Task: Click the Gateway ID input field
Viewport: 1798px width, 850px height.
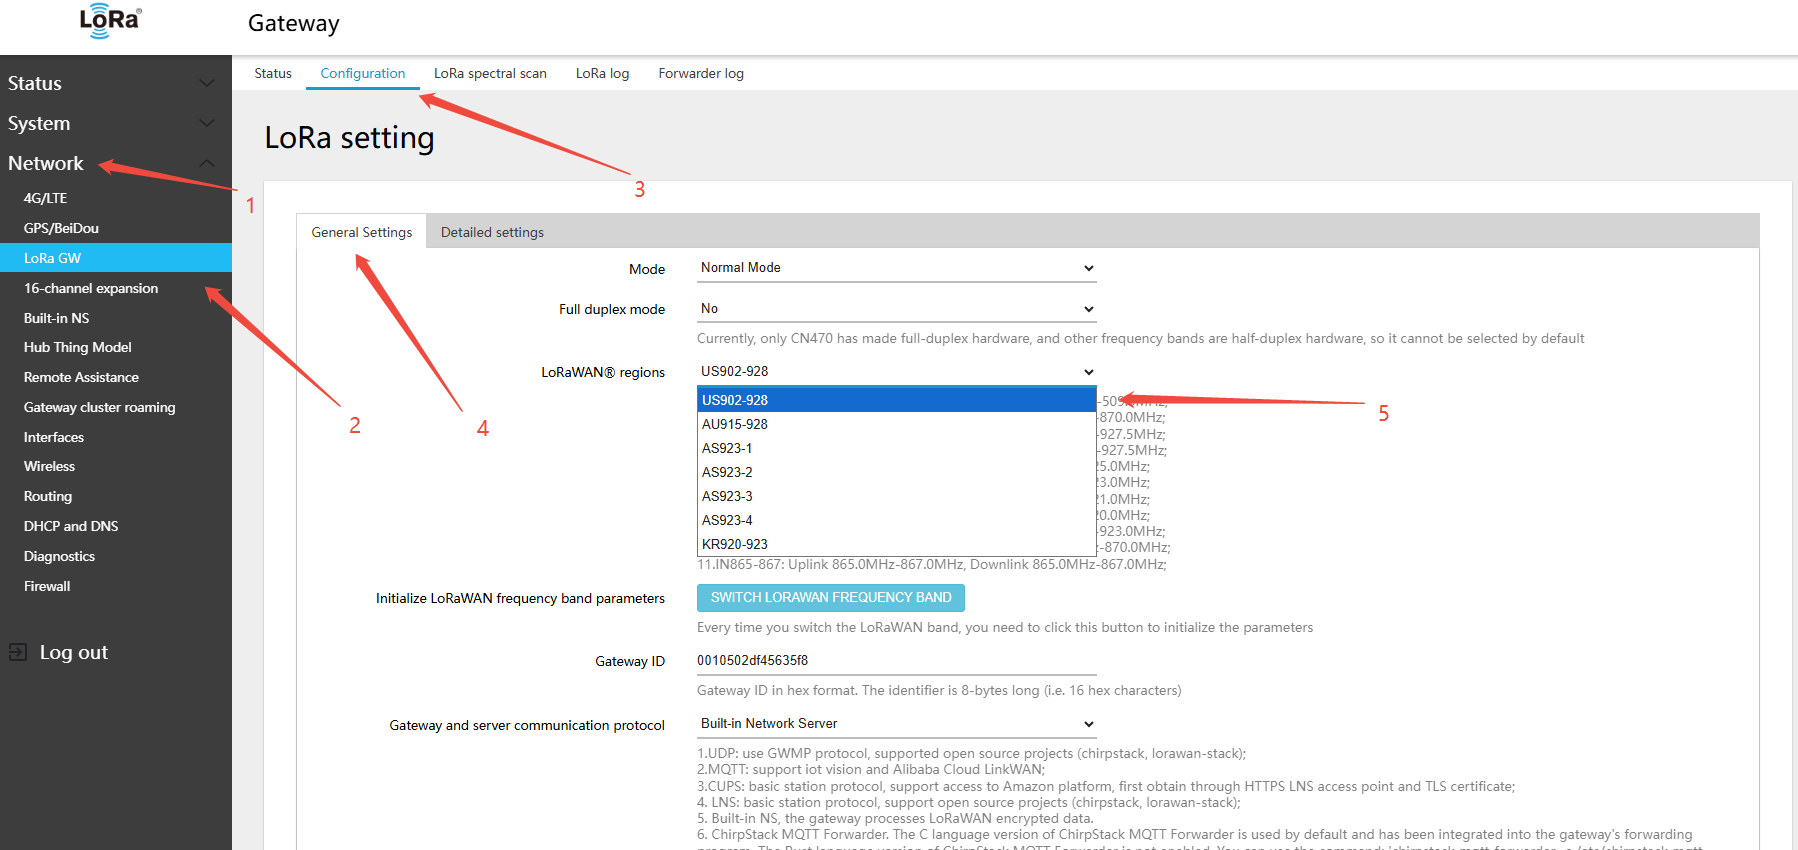Action: click(x=896, y=661)
